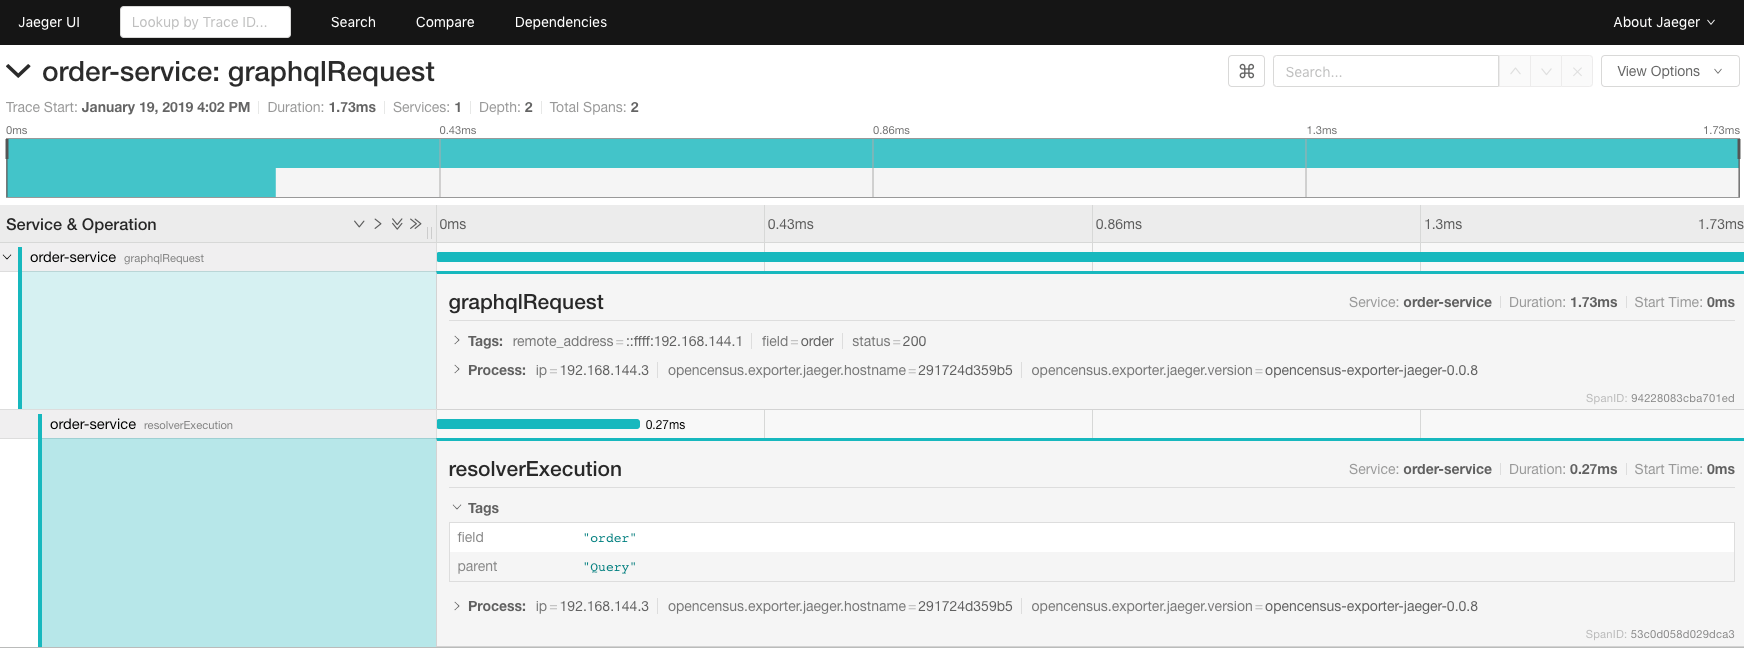The height and width of the screenshot is (650, 1744).
Task: Focus the Lookup by Trace ID field
Action: coord(205,22)
